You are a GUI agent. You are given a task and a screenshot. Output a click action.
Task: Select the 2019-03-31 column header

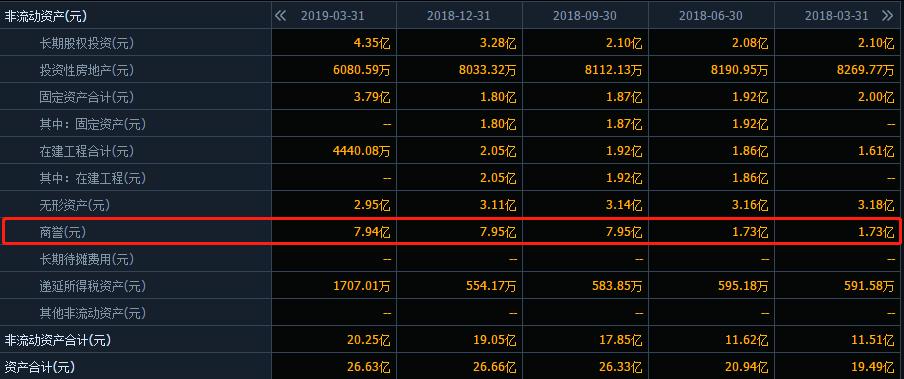point(332,16)
